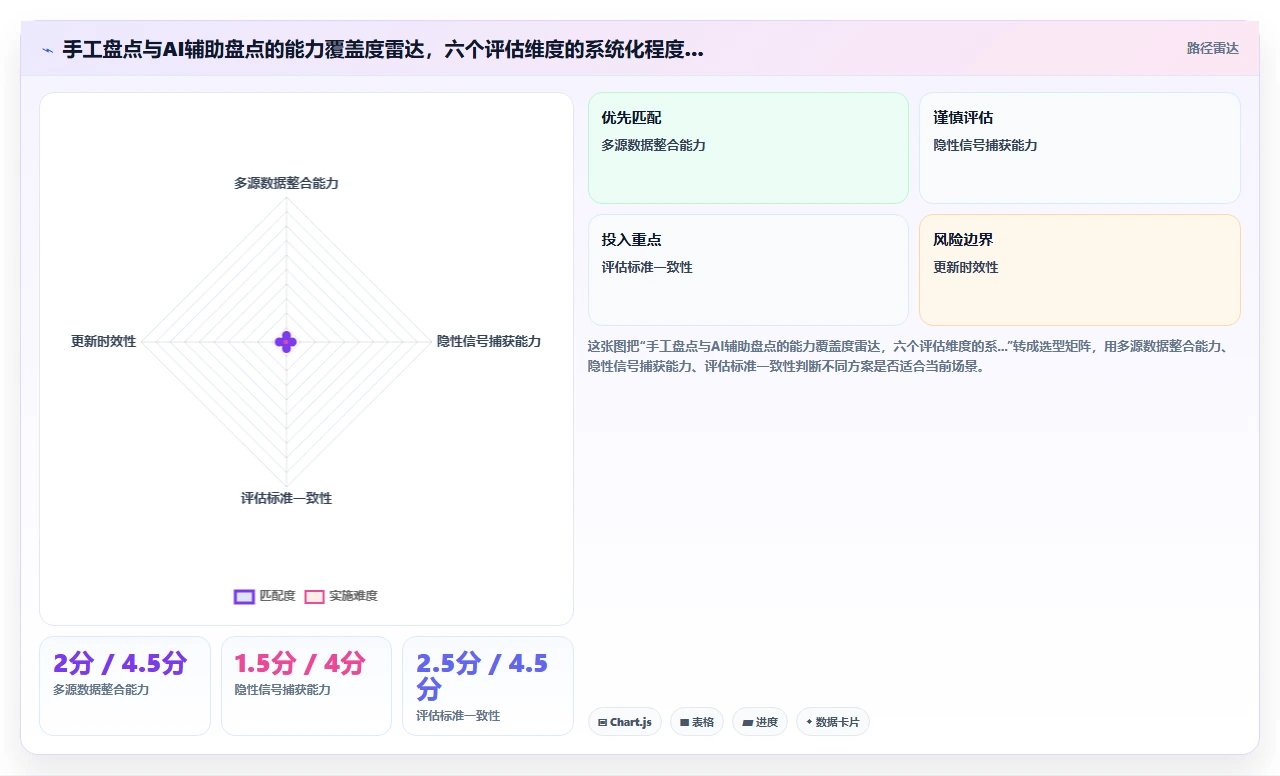The height and width of the screenshot is (776, 1280).
Task: Click the 2.5分 / 4.5分 score card
Action: coord(488,686)
